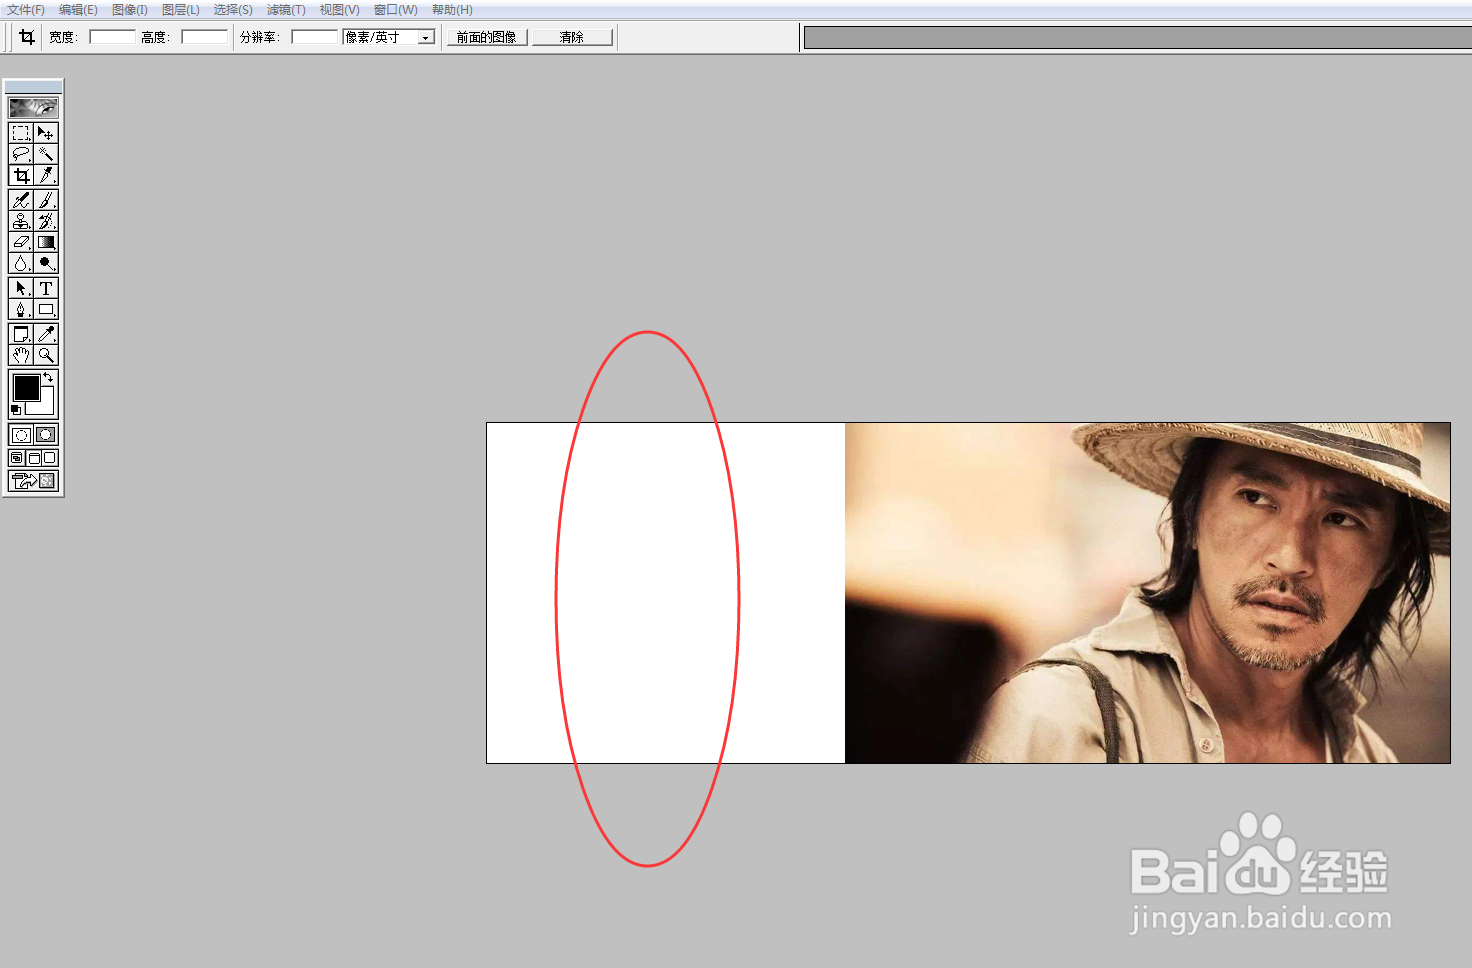Select the Rectangular Marquee tool
The height and width of the screenshot is (968, 1472).
[x=21, y=133]
